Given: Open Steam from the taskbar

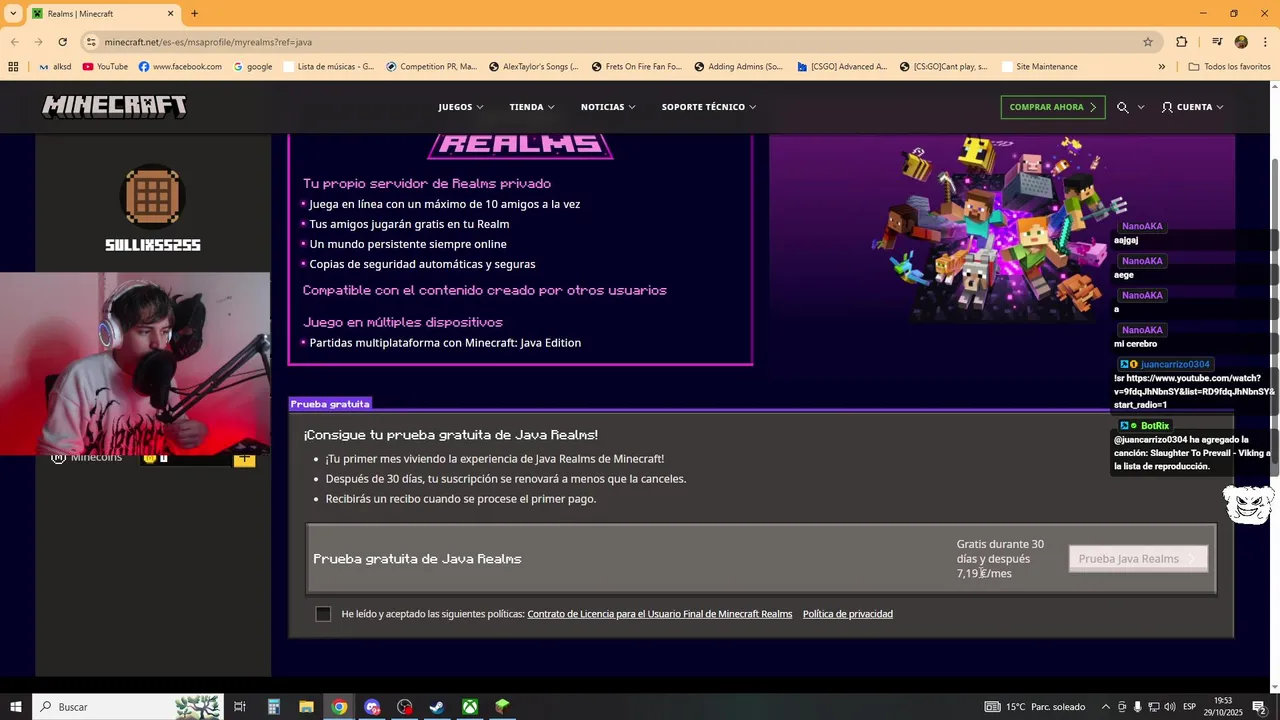Looking at the screenshot, I should (x=437, y=707).
